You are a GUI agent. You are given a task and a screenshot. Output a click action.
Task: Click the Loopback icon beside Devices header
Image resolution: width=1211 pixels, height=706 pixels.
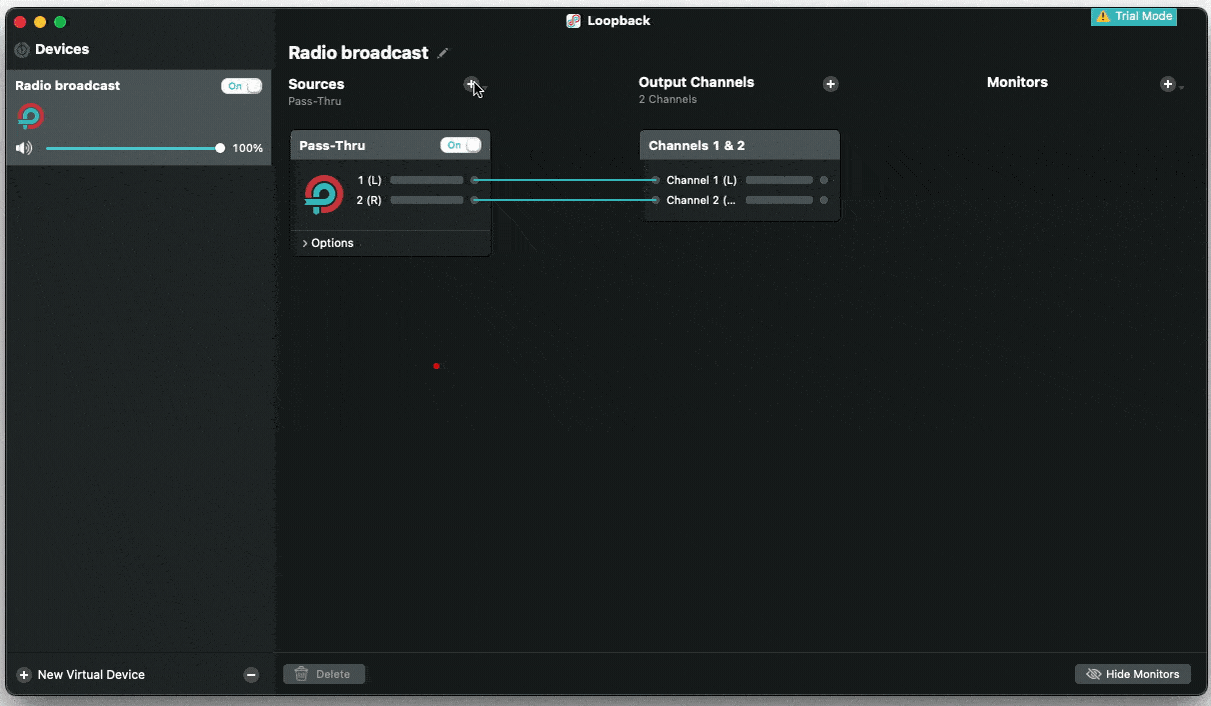click(x=21, y=49)
